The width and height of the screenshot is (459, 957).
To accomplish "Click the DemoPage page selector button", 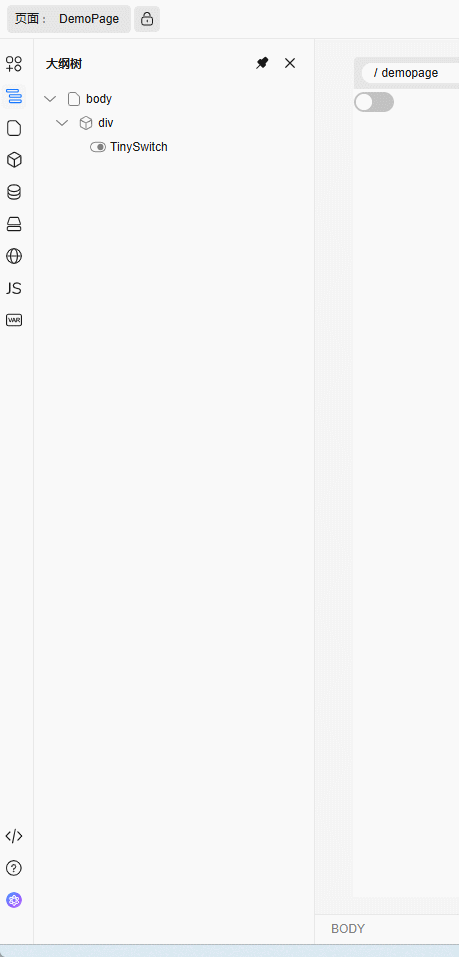I will pos(69,19).
